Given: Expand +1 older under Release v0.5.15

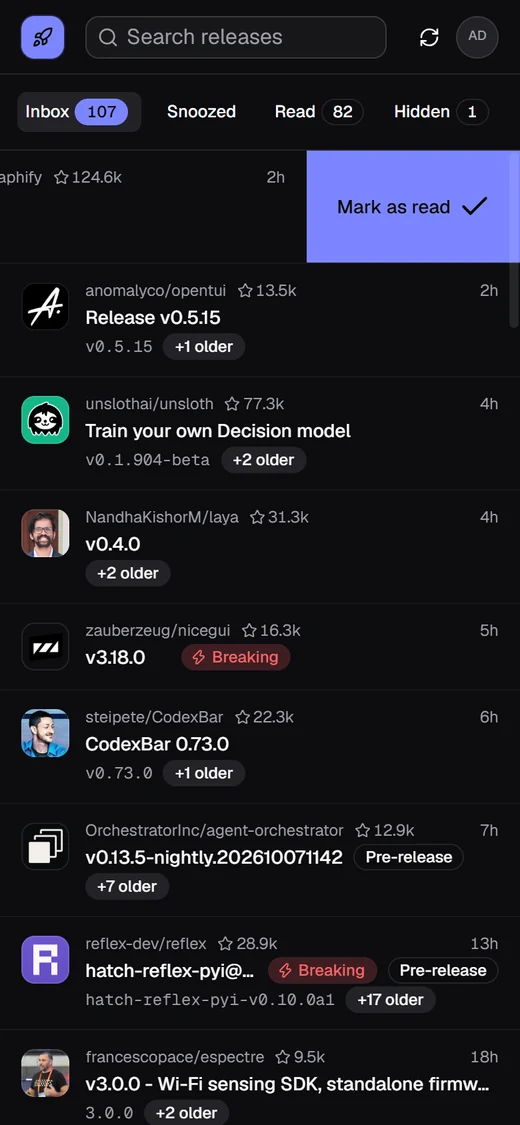Looking at the screenshot, I should pos(204,347).
